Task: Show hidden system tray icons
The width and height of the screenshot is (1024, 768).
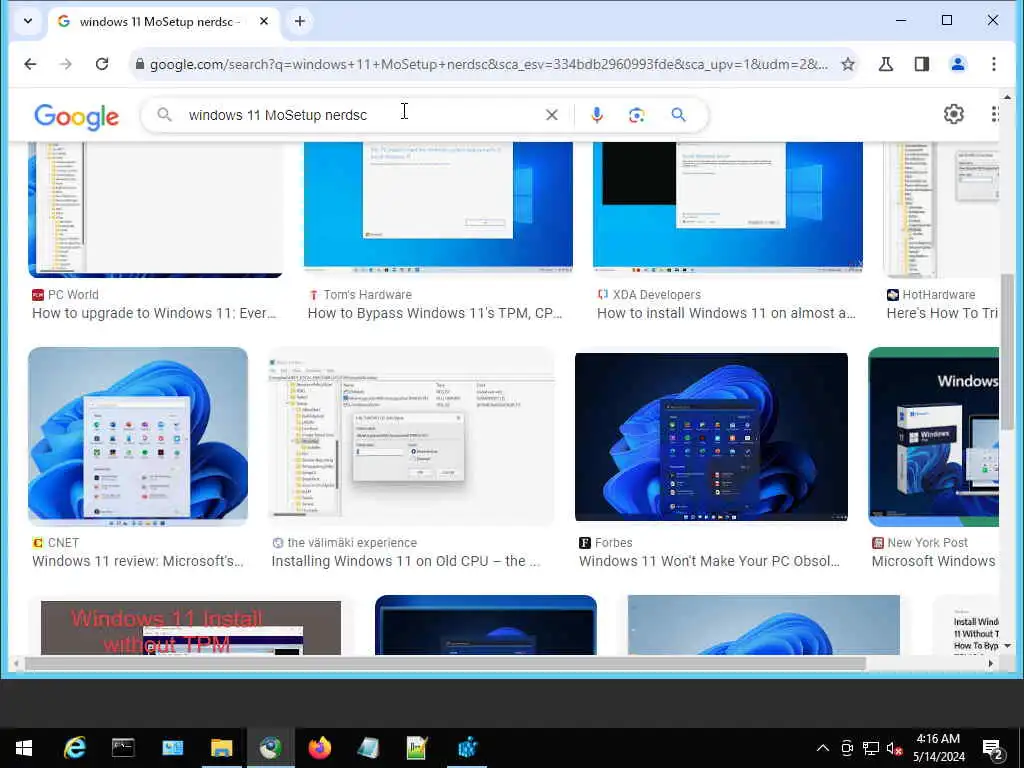Action: 823,748
